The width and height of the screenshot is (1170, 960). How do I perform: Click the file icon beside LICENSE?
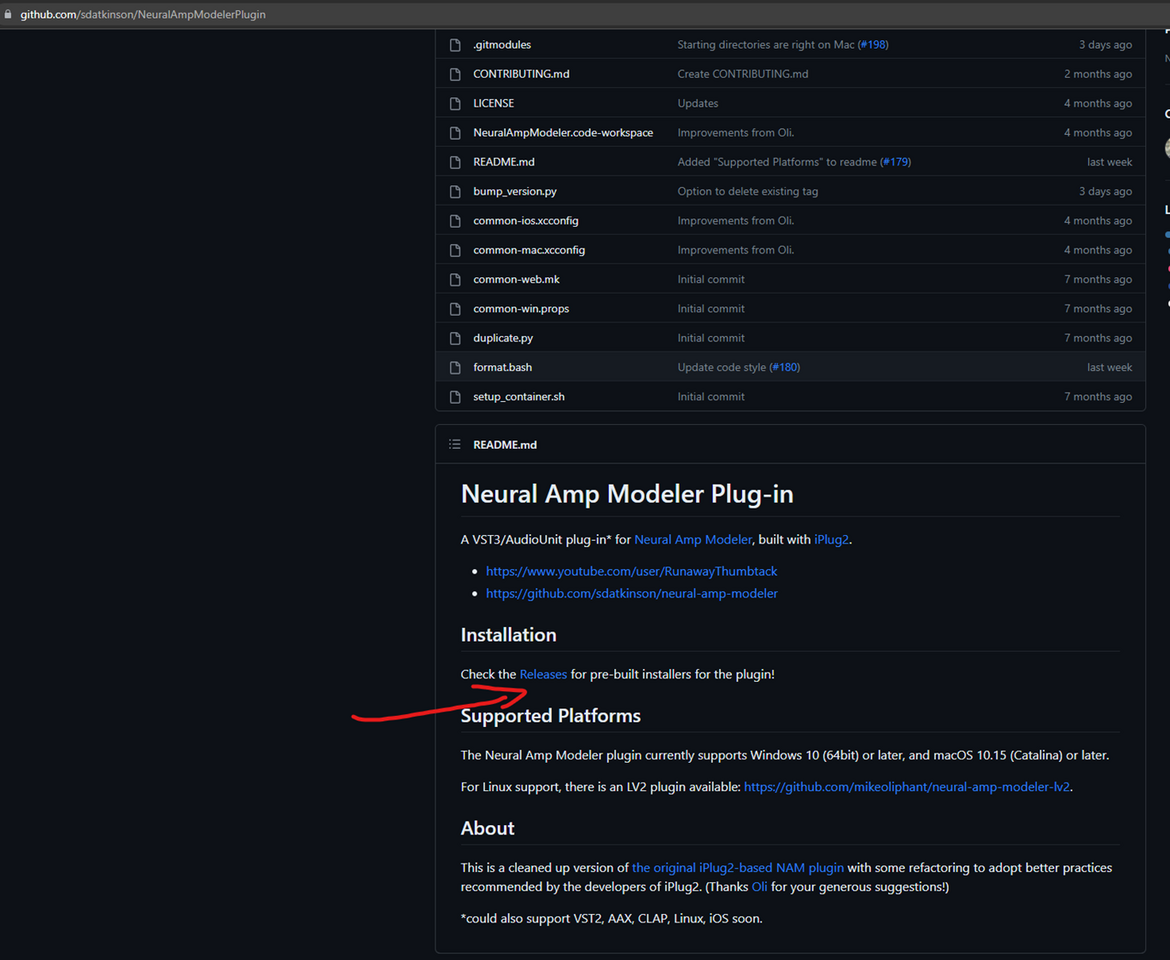(x=455, y=103)
